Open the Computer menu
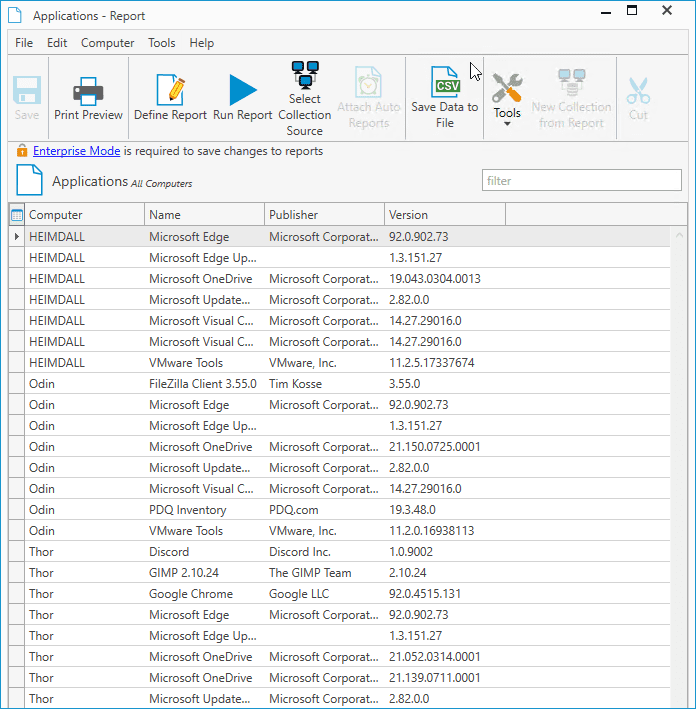Screen dimensions: 696x709 108,43
